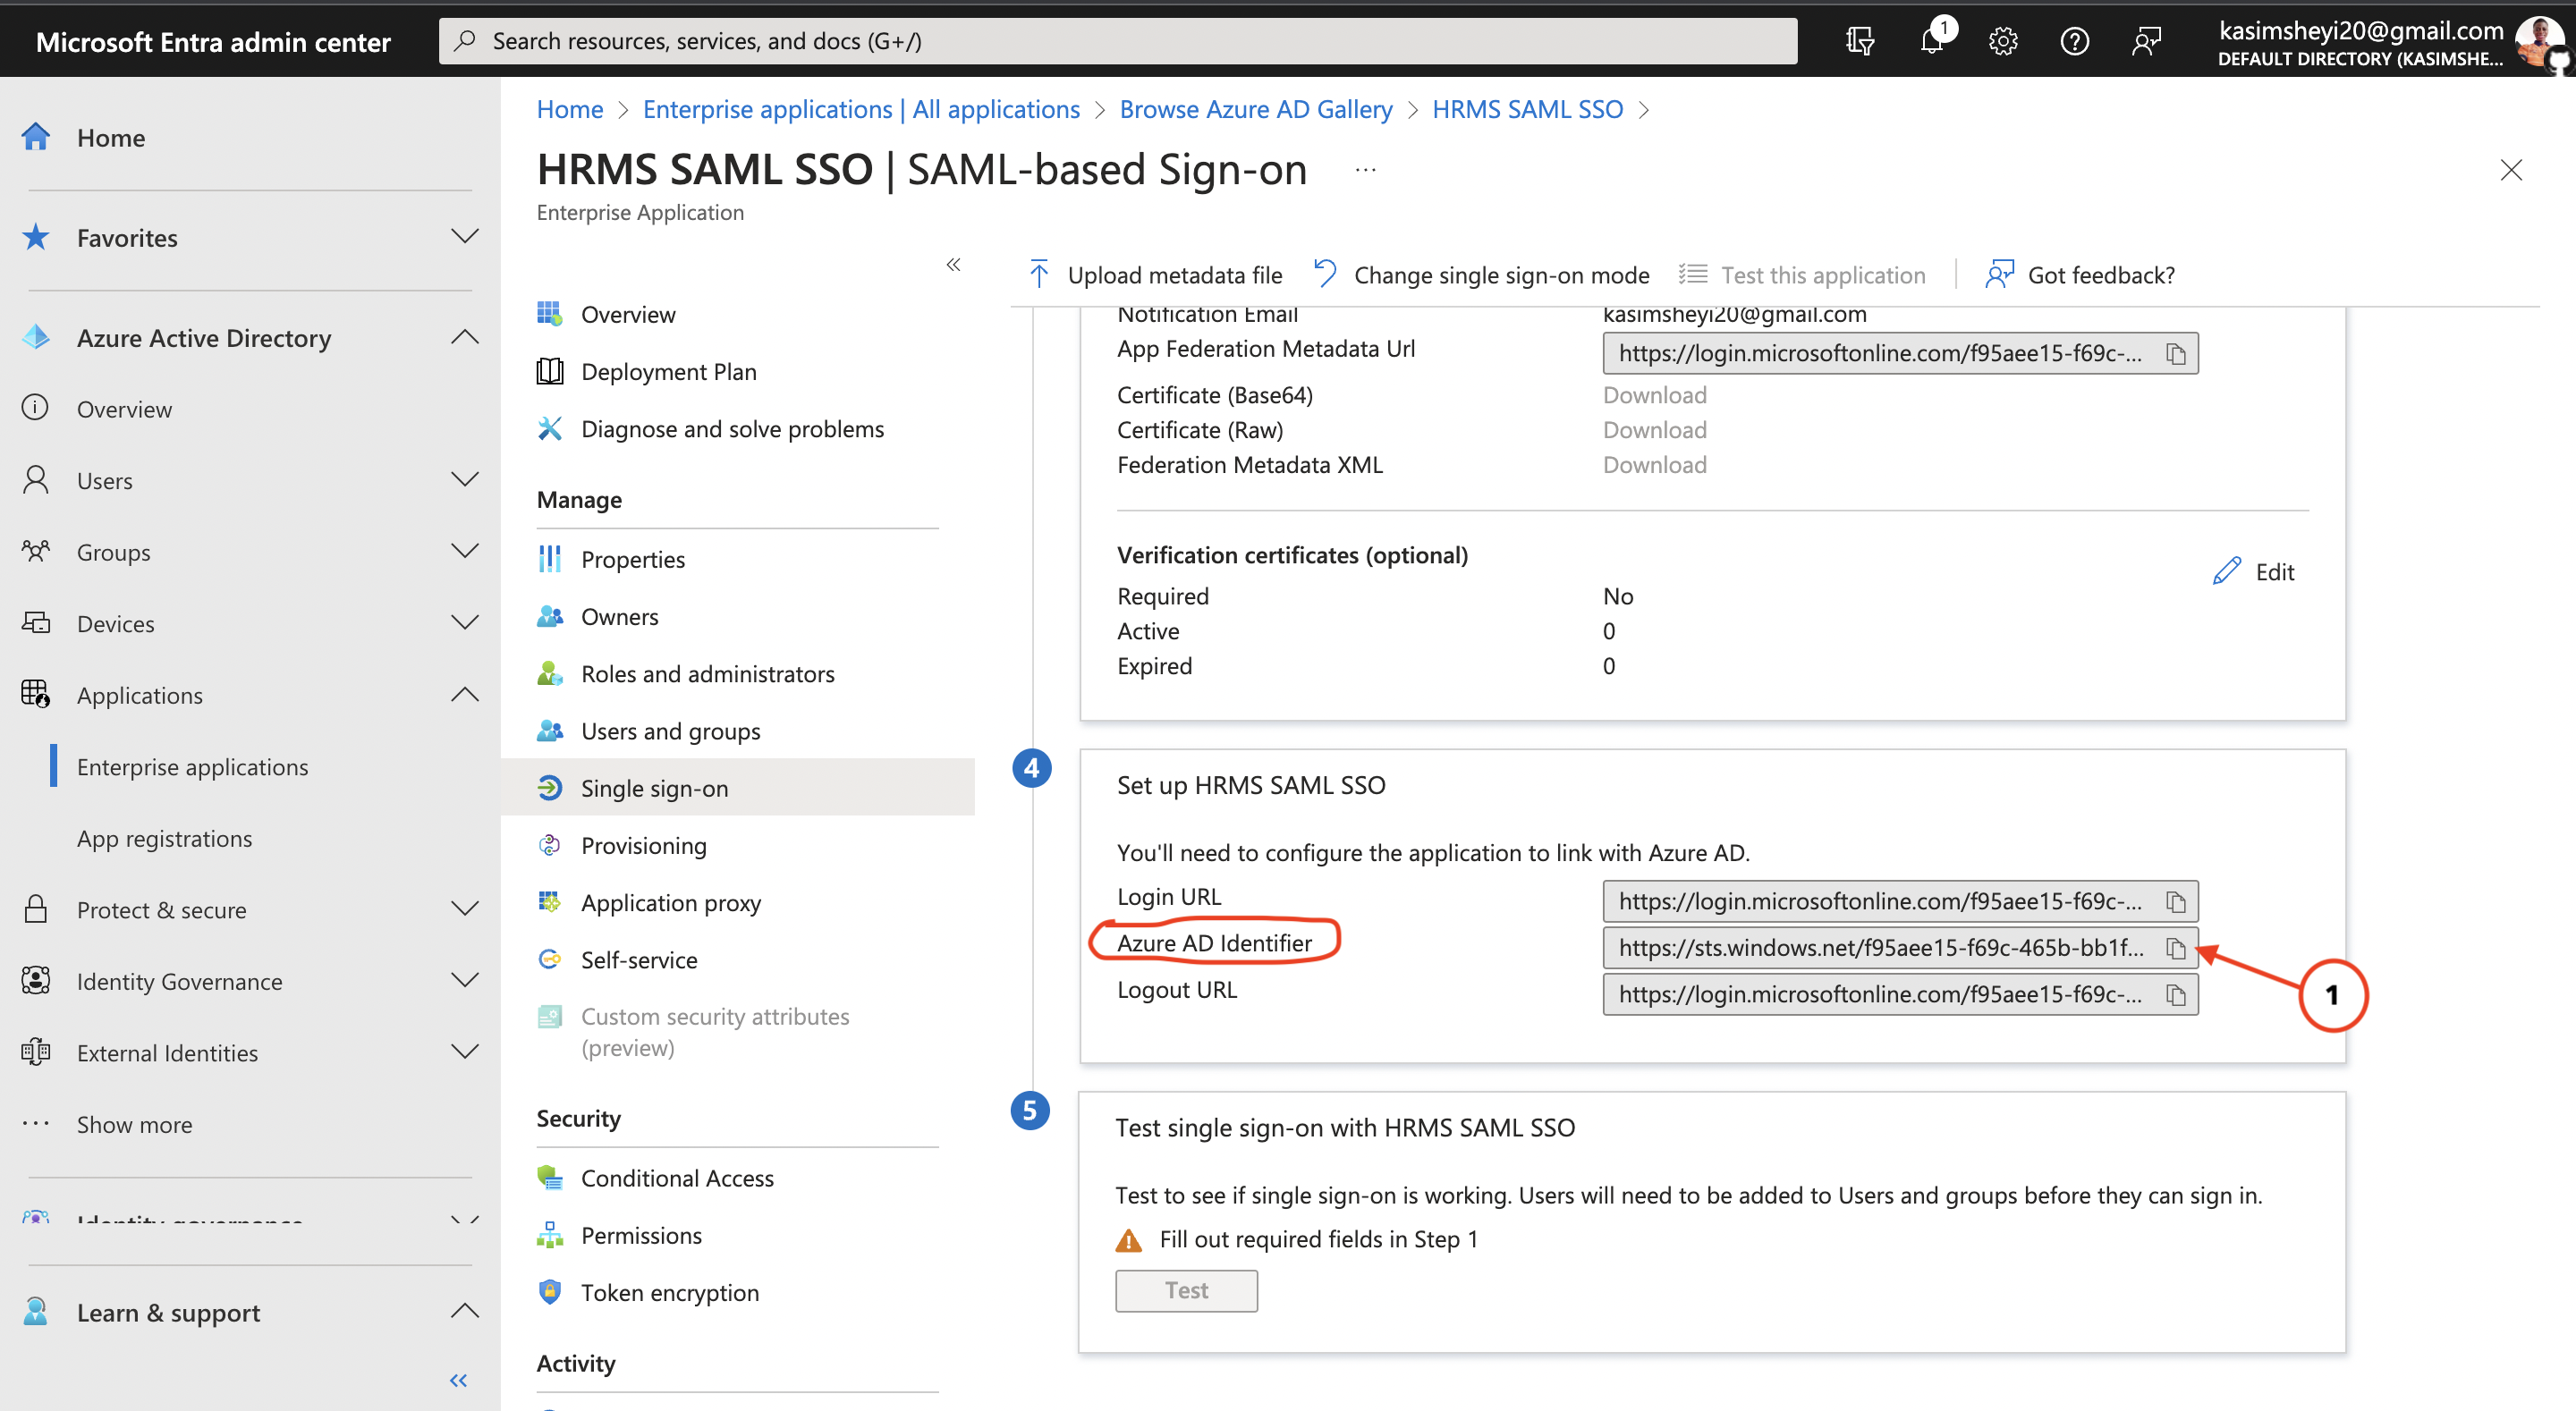Copy the Login URL value
2576x1411 pixels.
click(x=2175, y=902)
